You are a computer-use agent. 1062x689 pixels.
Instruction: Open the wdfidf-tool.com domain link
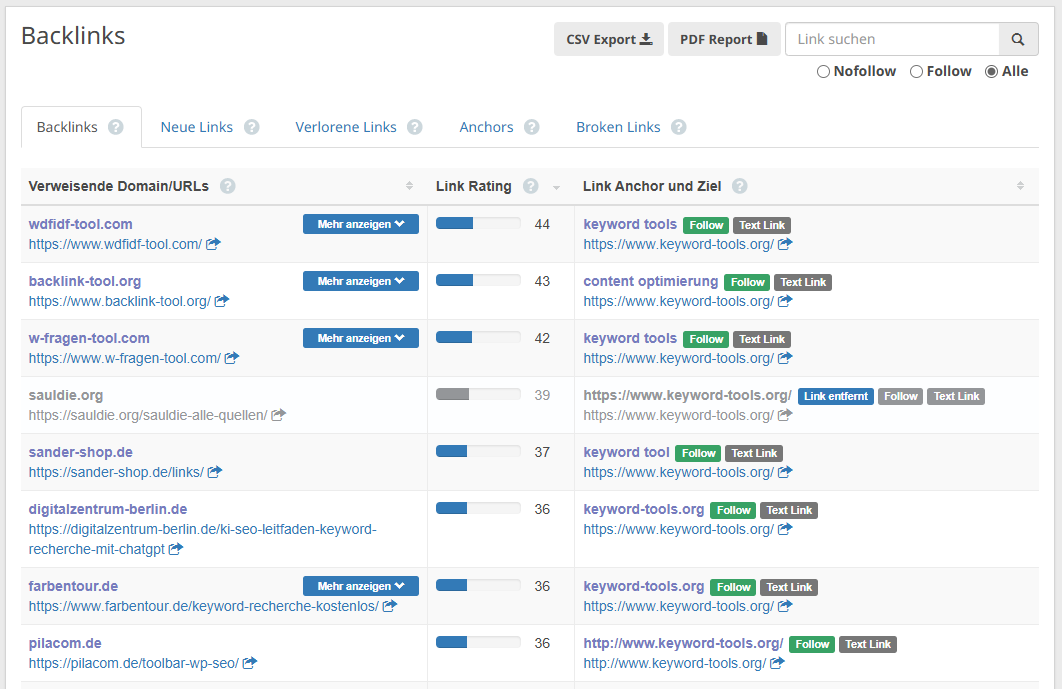81,224
